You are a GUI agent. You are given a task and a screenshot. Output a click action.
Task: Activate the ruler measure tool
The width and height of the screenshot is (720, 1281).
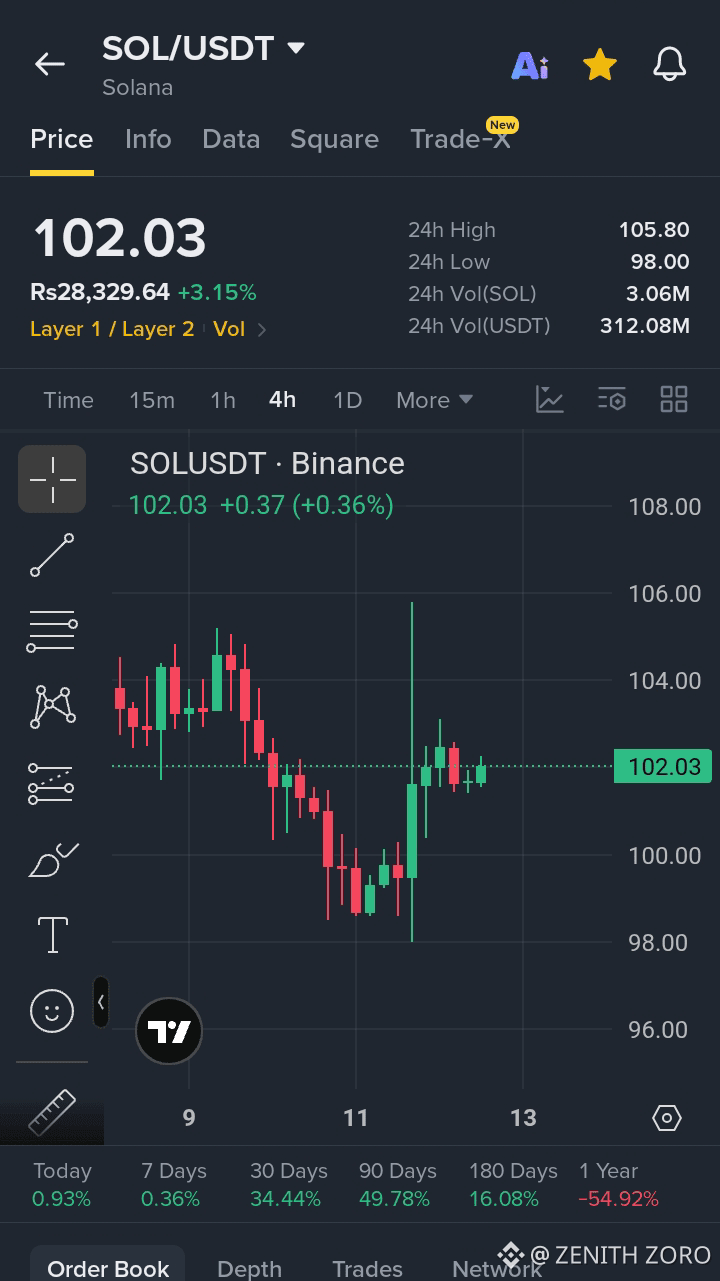[x=52, y=1113]
